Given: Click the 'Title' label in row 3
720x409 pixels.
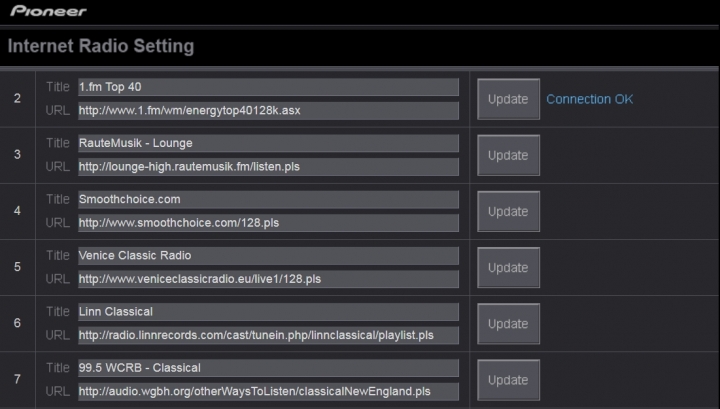Looking at the screenshot, I should 58,143.
